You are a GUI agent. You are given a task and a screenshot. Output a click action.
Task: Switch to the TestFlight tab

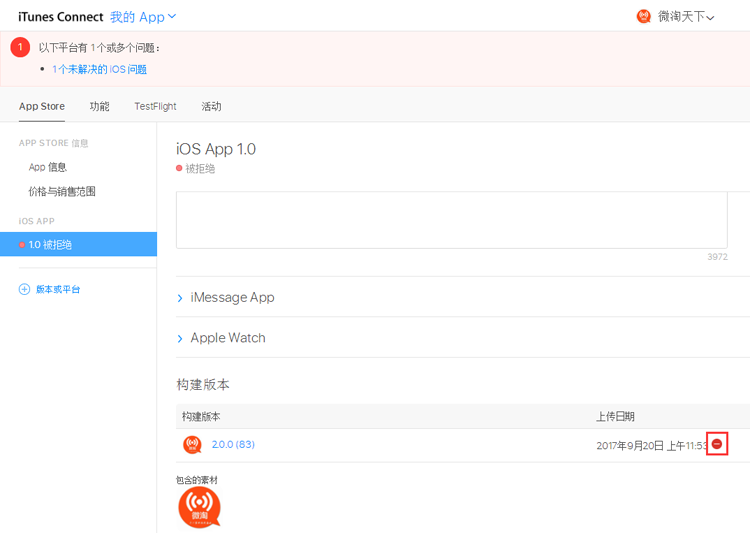155,106
